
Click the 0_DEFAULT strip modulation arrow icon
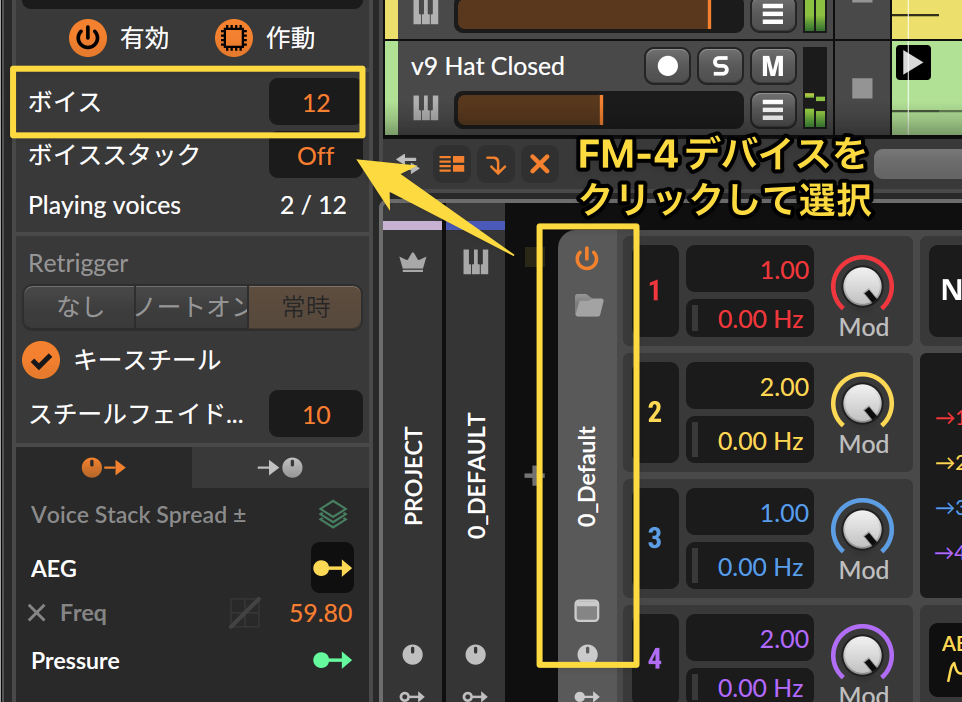click(x=475, y=696)
